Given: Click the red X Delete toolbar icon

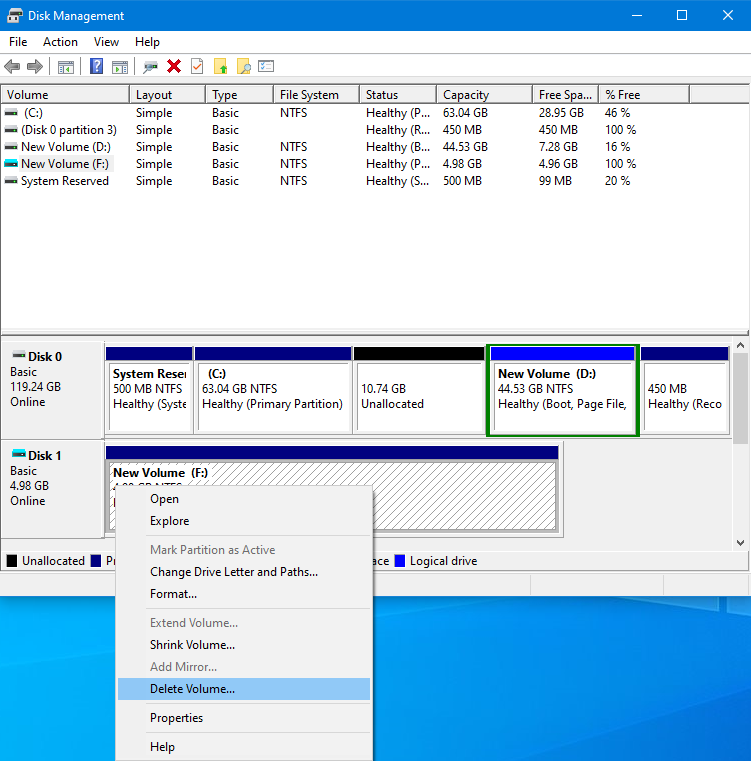Looking at the screenshot, I should tap(174, 66).
